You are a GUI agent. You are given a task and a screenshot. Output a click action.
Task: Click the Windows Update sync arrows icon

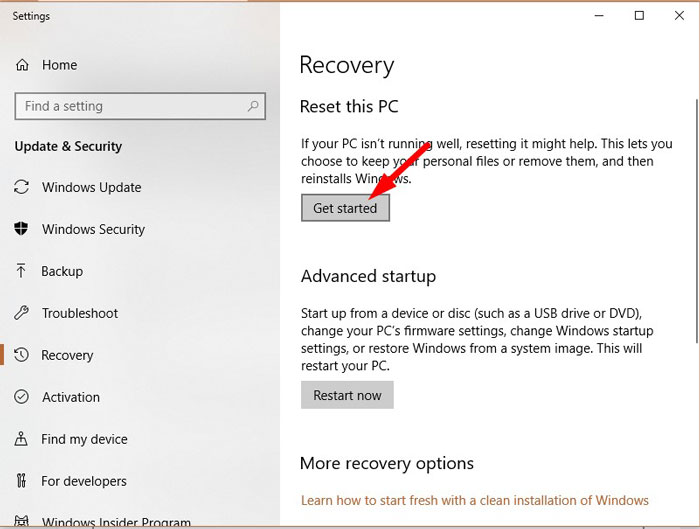pos(21,187)
